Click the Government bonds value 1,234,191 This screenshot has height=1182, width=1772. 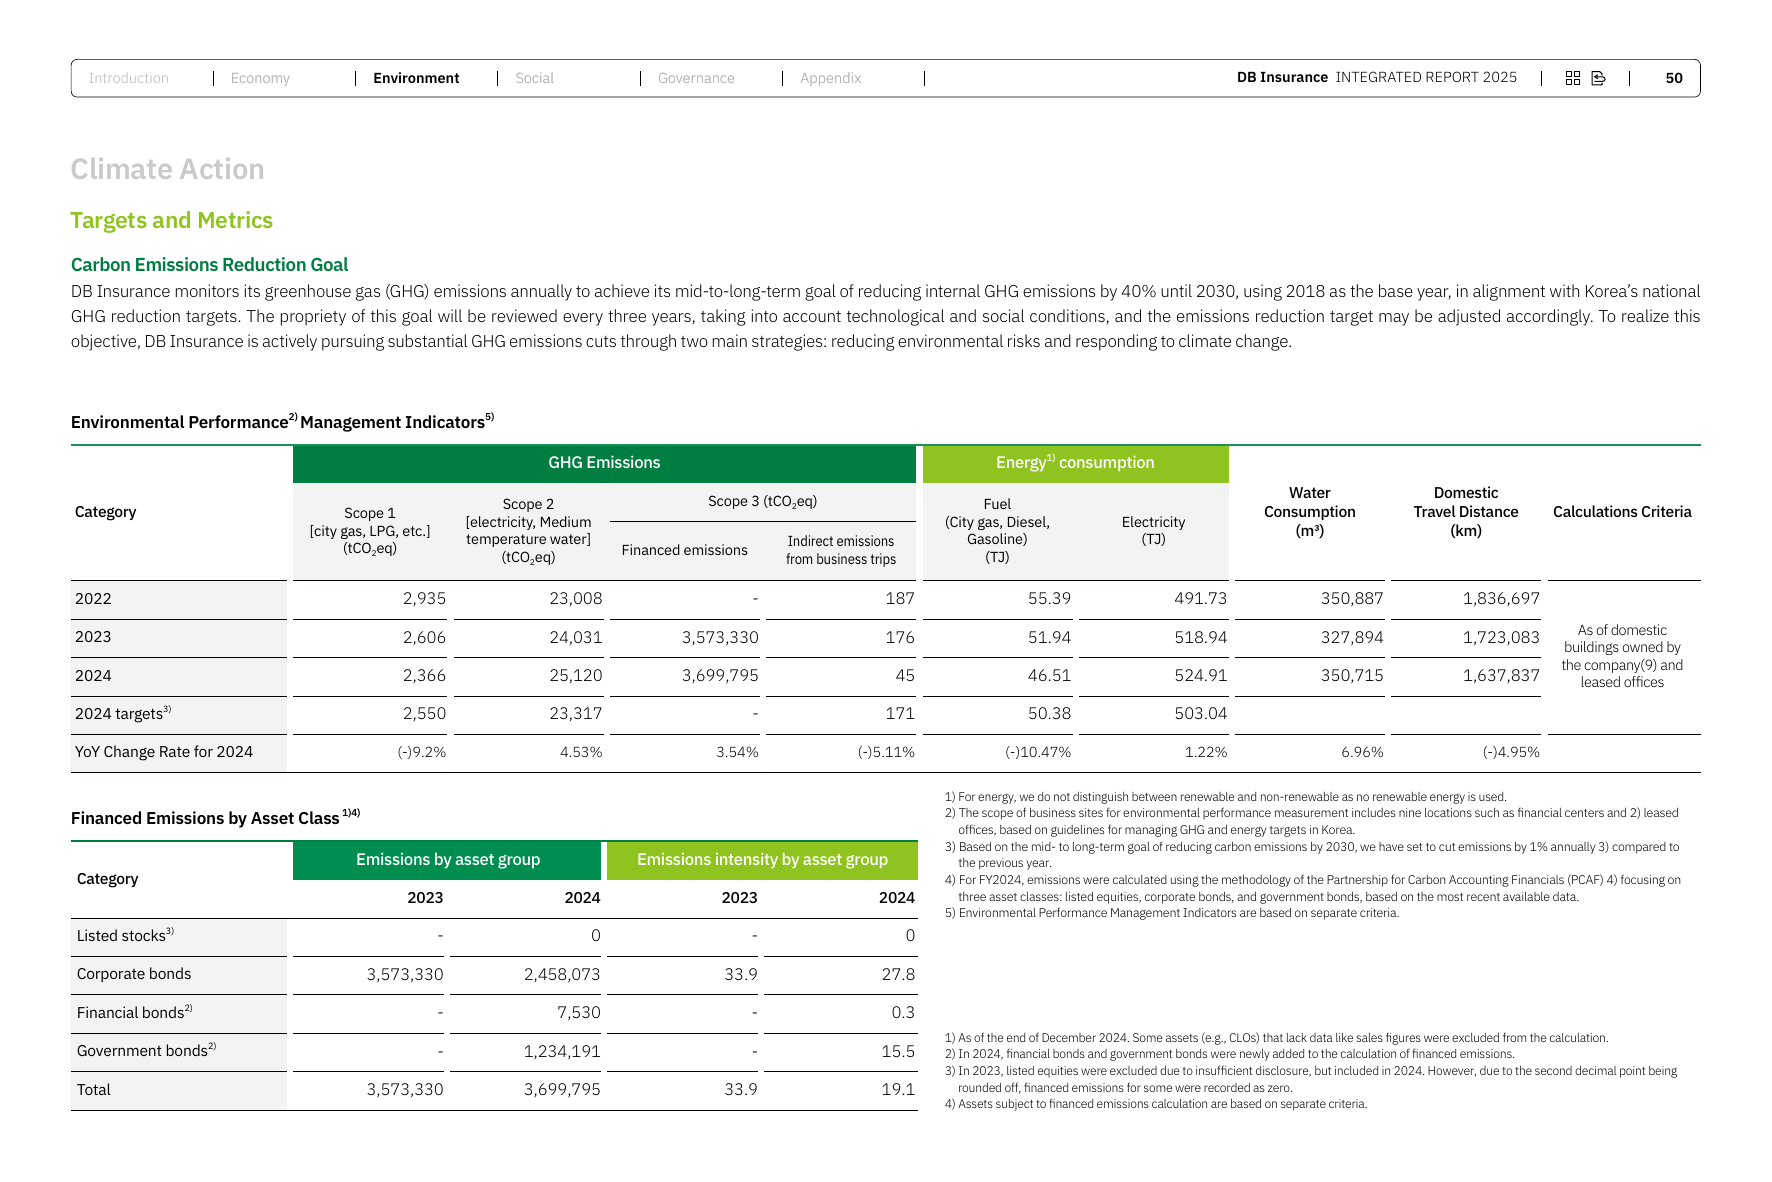tap(562, 1051)
